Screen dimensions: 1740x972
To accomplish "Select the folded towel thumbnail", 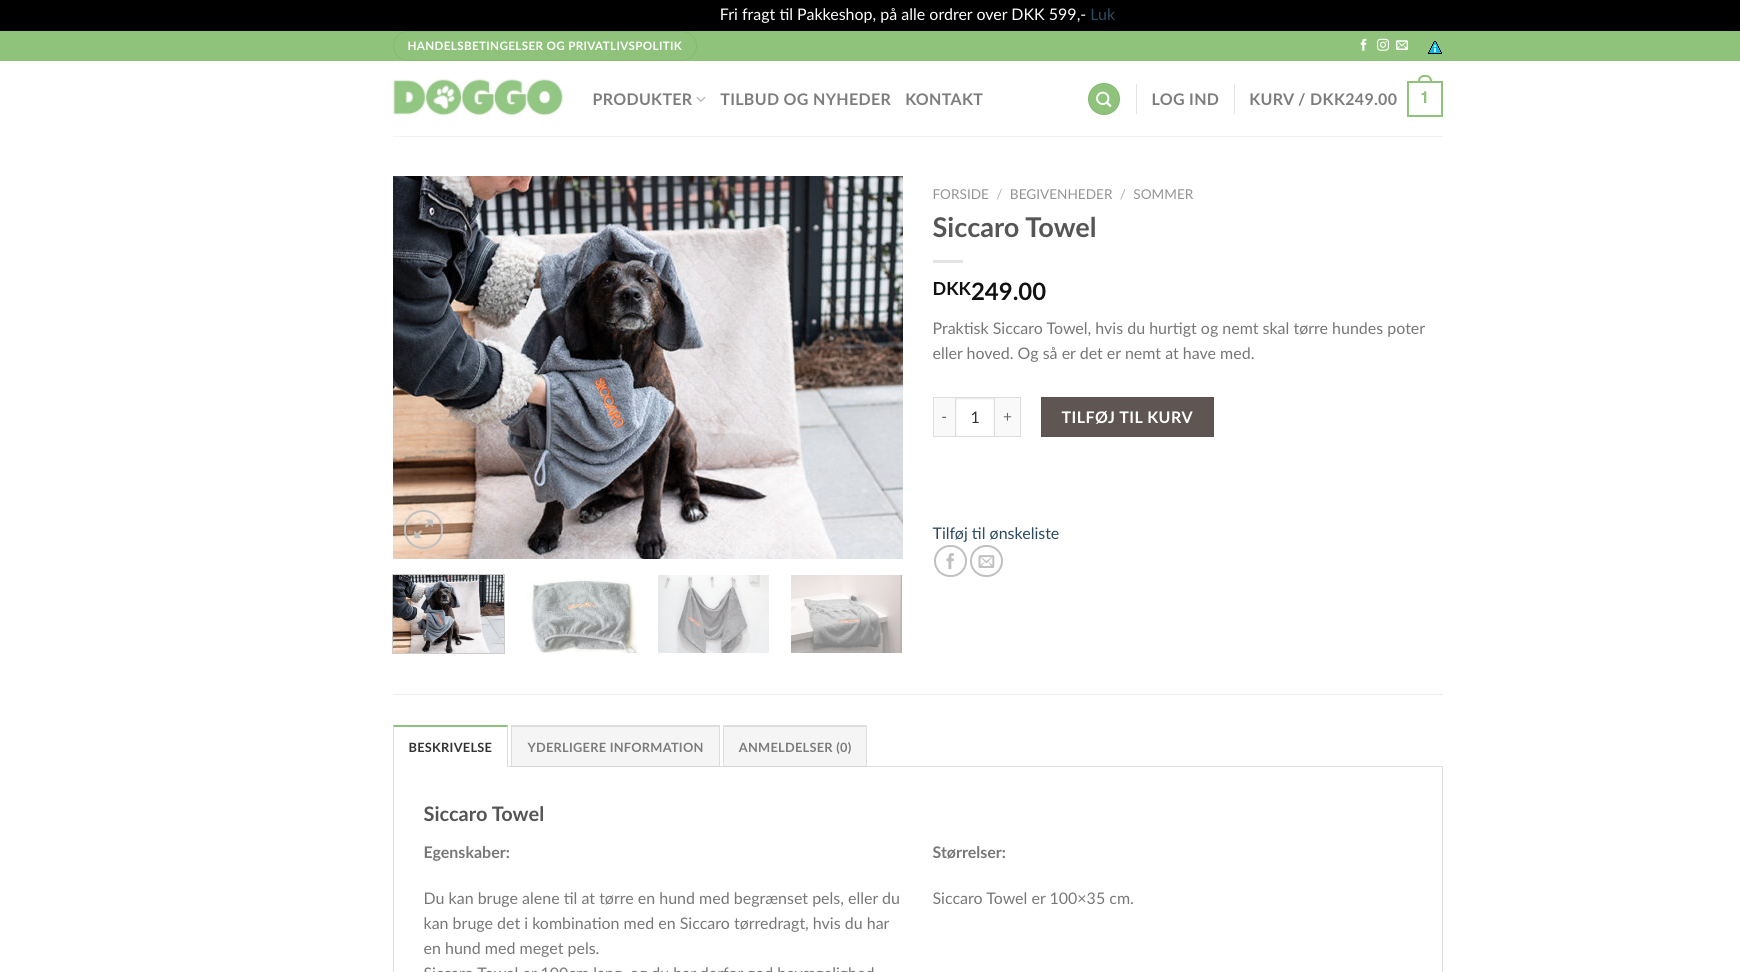I will pos(581,614).
